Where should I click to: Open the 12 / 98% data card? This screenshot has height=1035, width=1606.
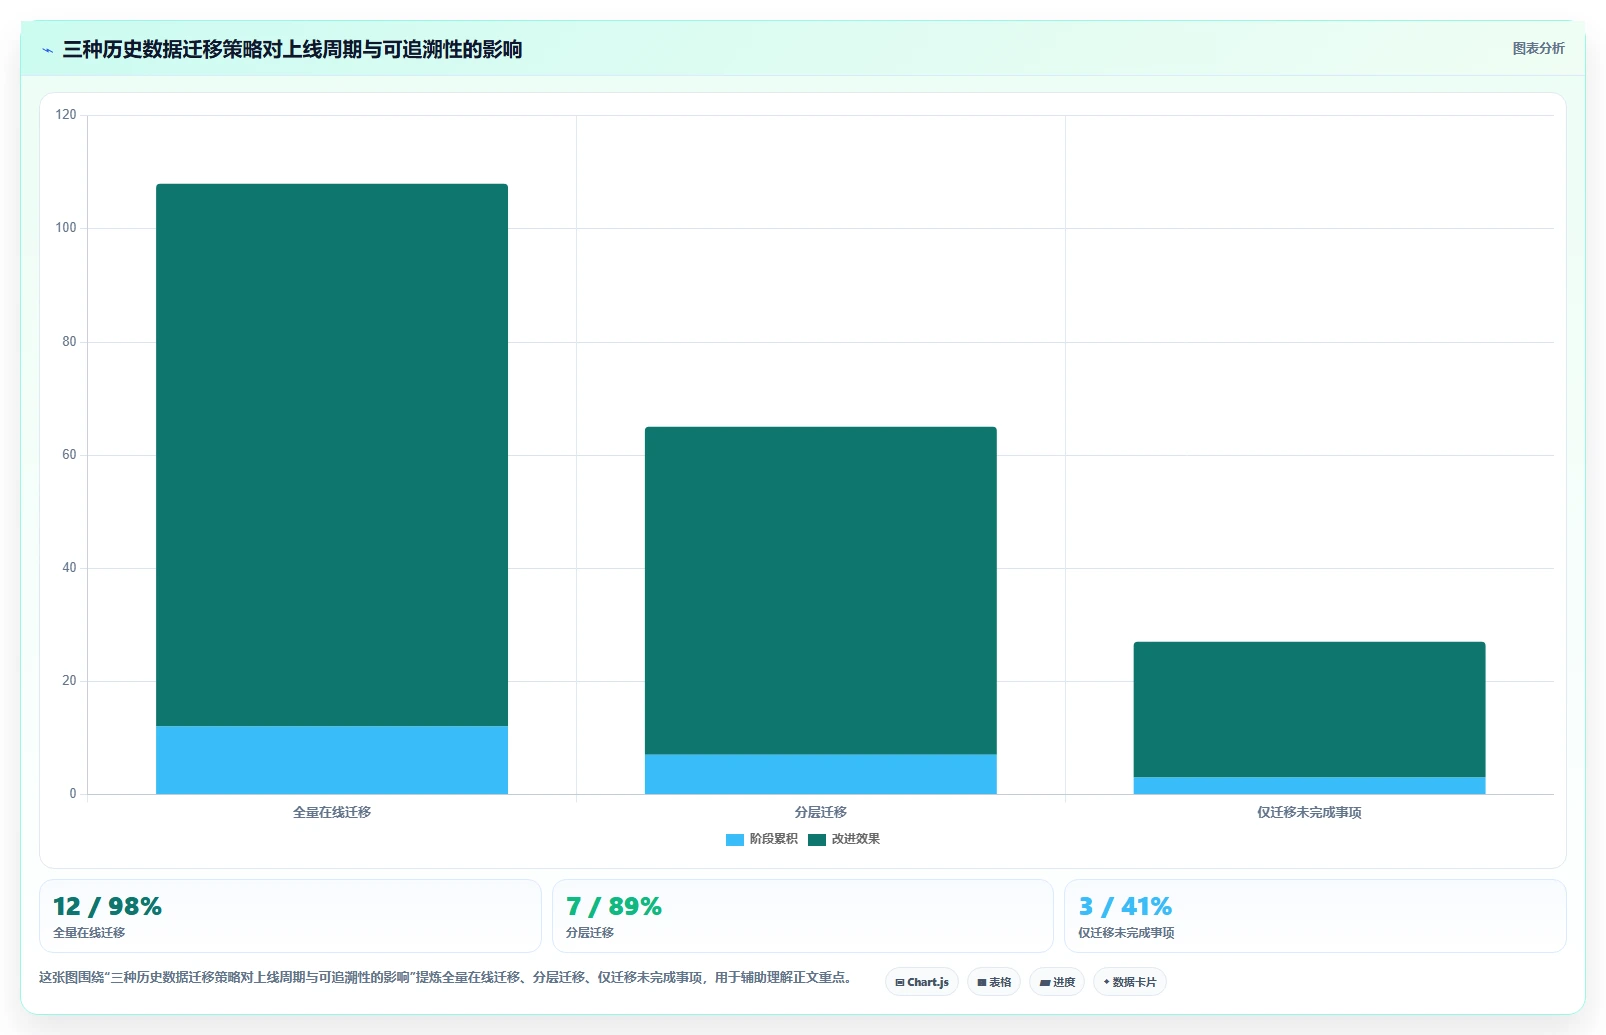pyautogui.click(x=290, y=916)
